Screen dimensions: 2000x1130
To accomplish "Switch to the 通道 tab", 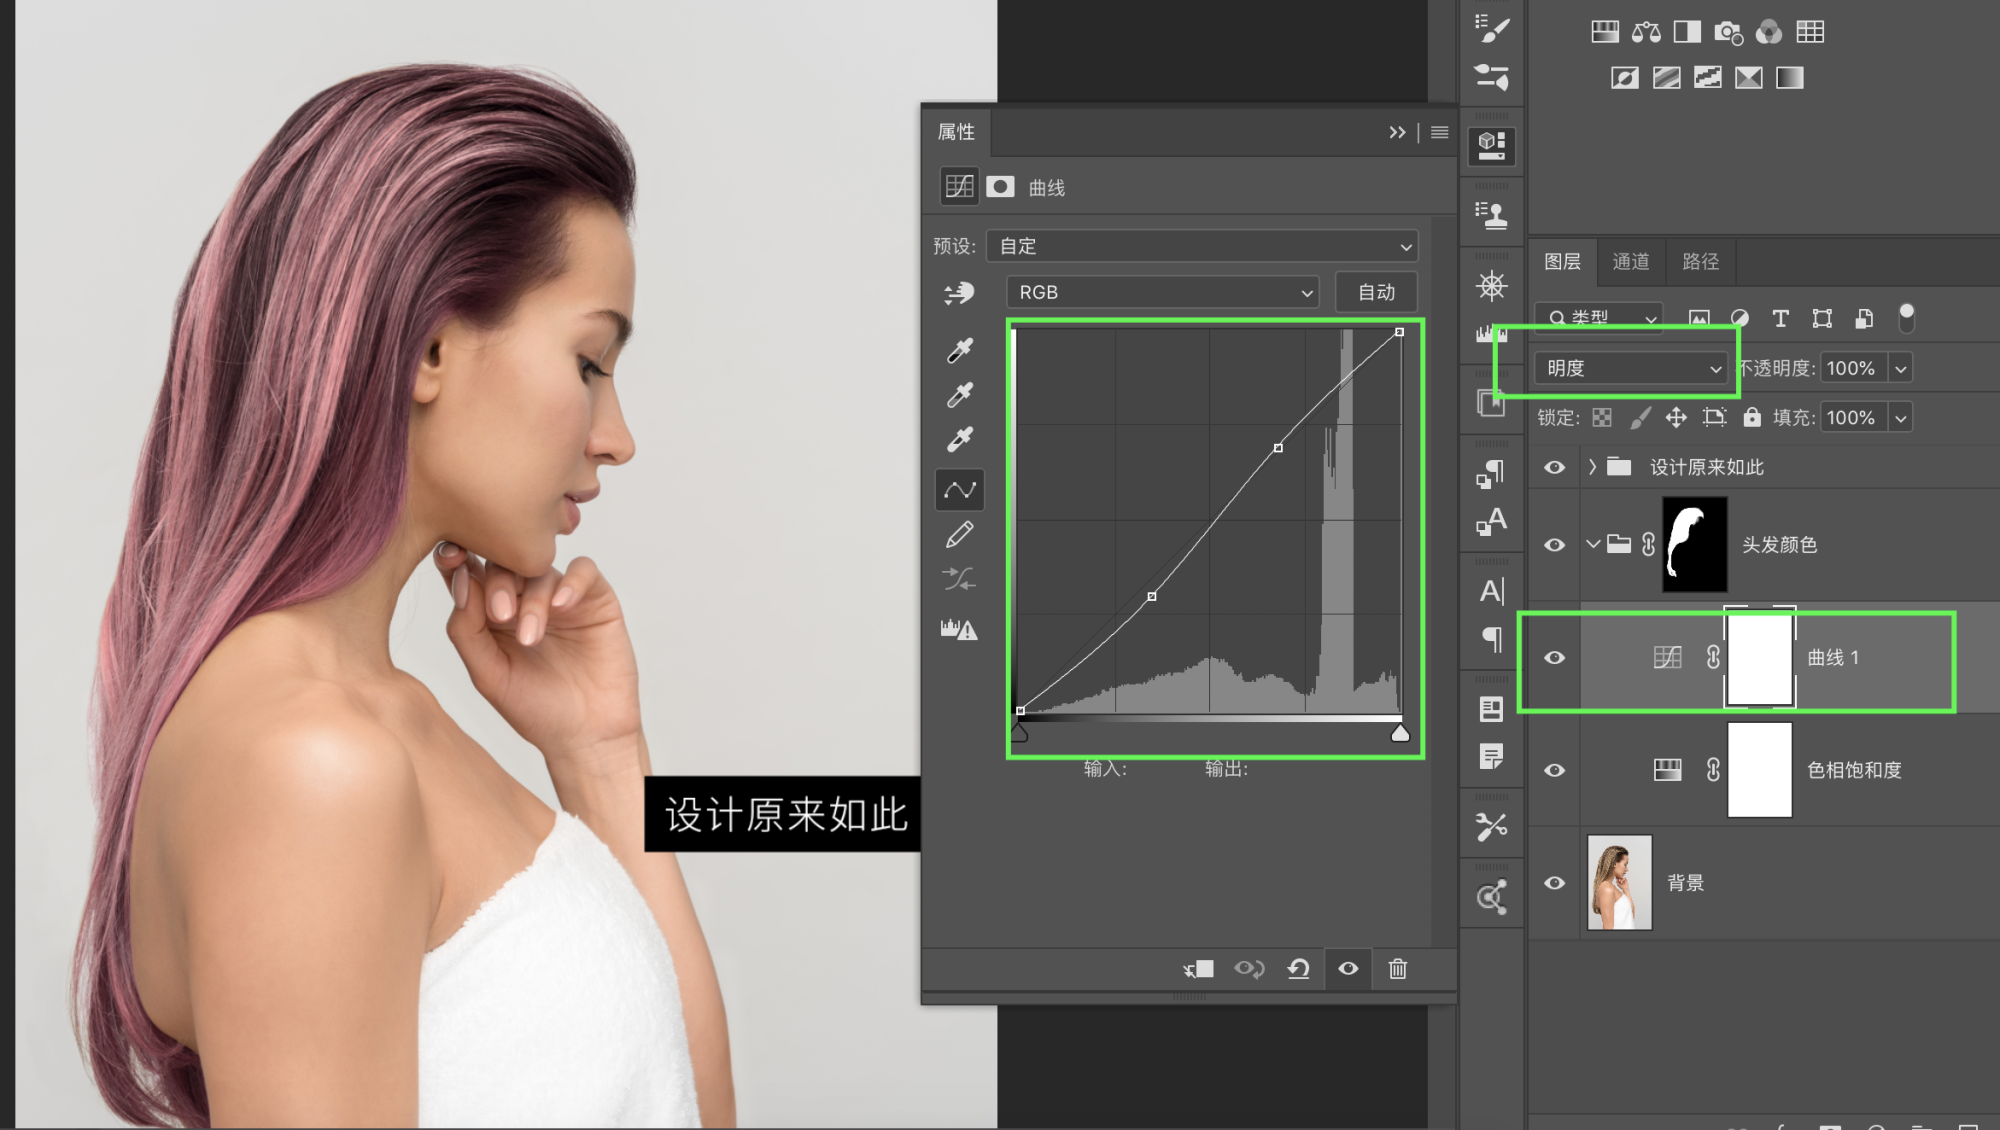I will click(x=1631, y=261).
